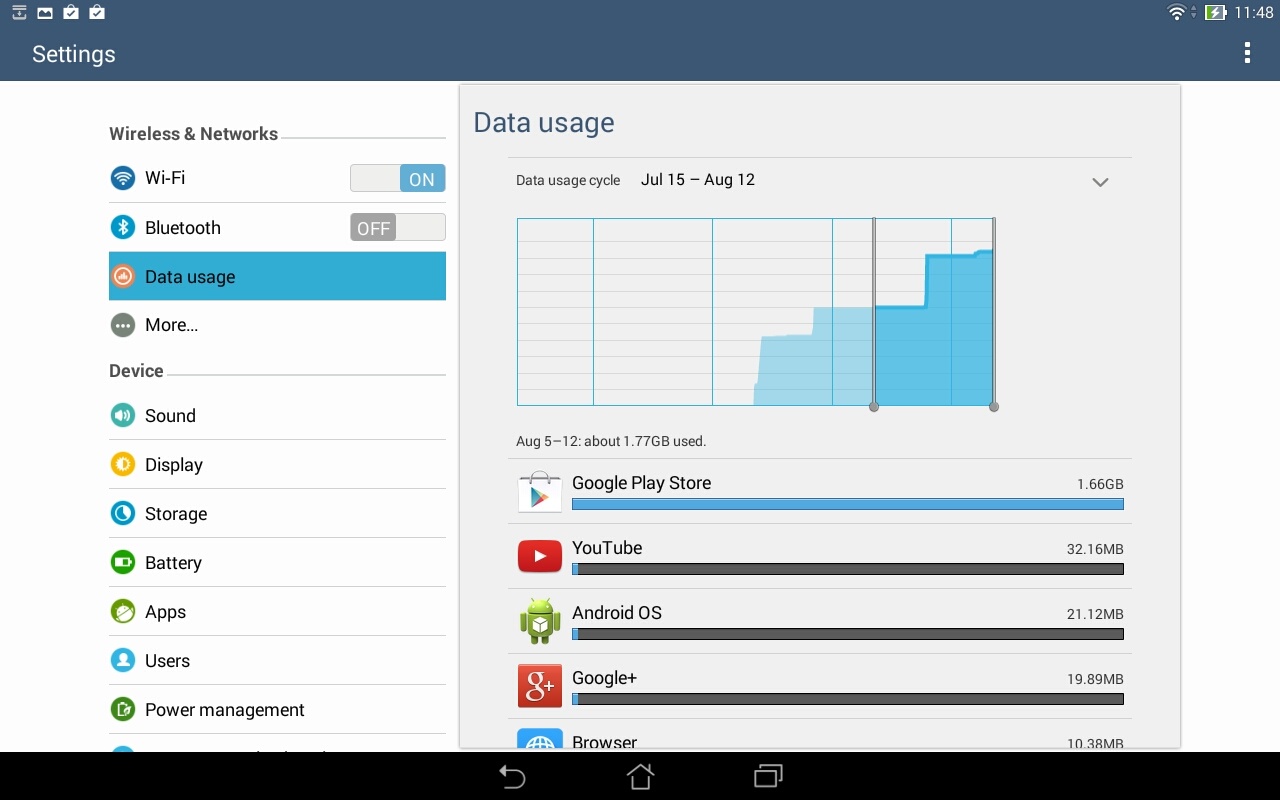Viewport: 1280px width, 800px height.
Task: Tap the Wi-Fi settings icon
Action: pos(123,178)
